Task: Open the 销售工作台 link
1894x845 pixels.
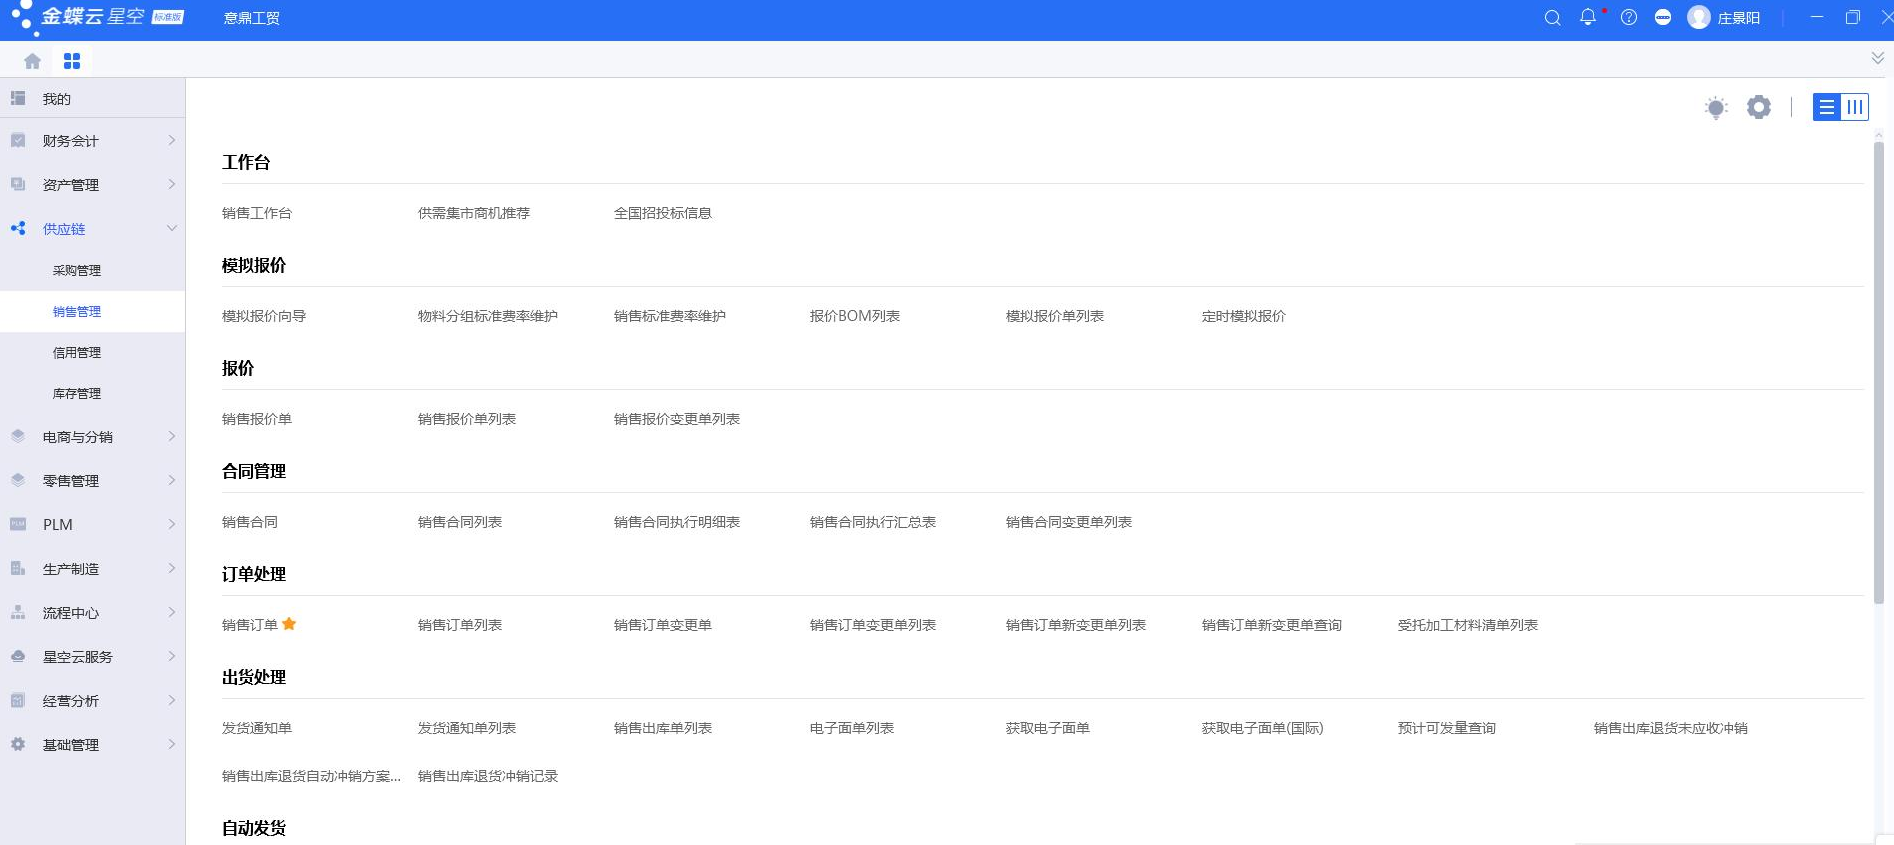Action: click(x=257, y=213)
